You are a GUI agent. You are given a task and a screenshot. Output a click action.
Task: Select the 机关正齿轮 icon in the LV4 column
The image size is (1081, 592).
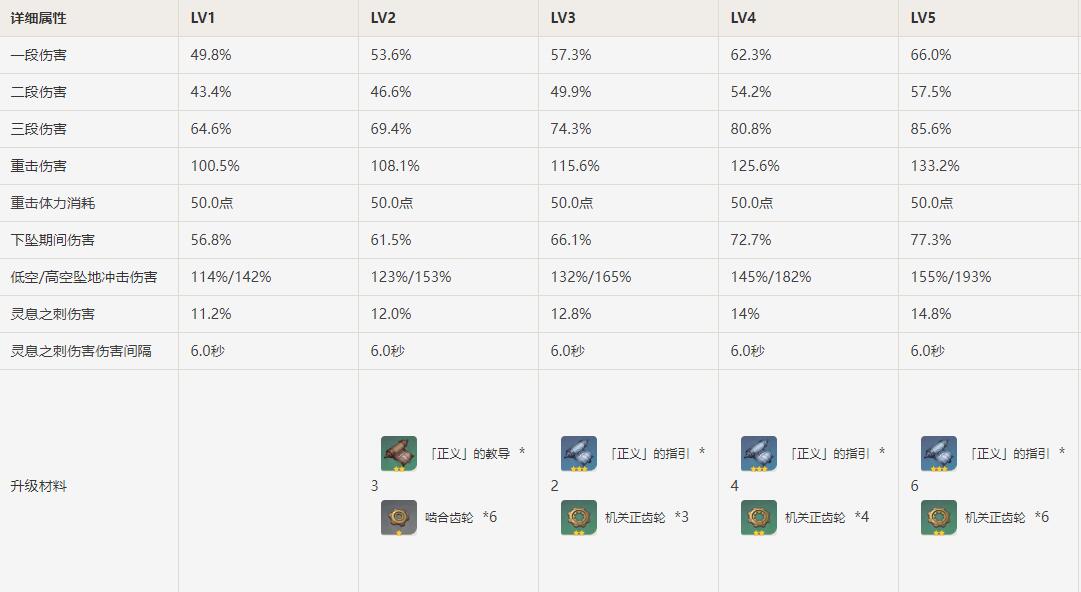(x=758, y=517)
